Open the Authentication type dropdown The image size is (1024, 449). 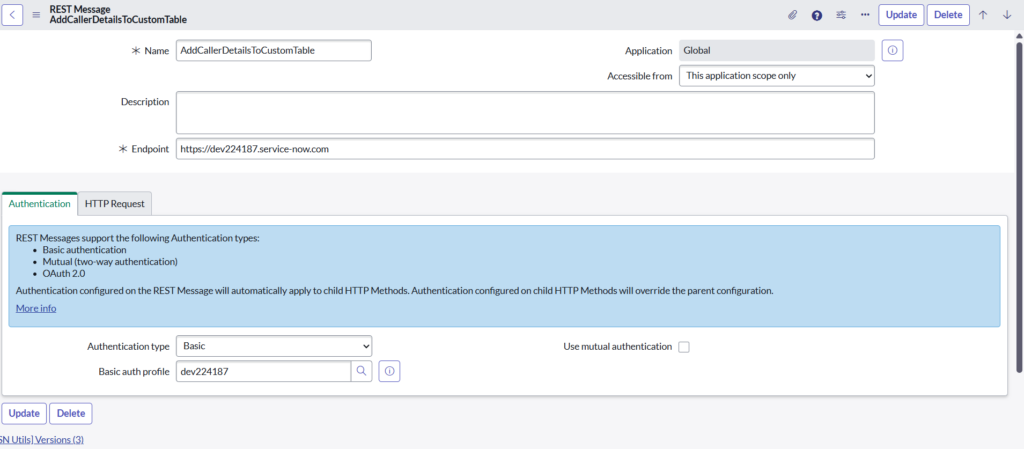tap(274, 346)
